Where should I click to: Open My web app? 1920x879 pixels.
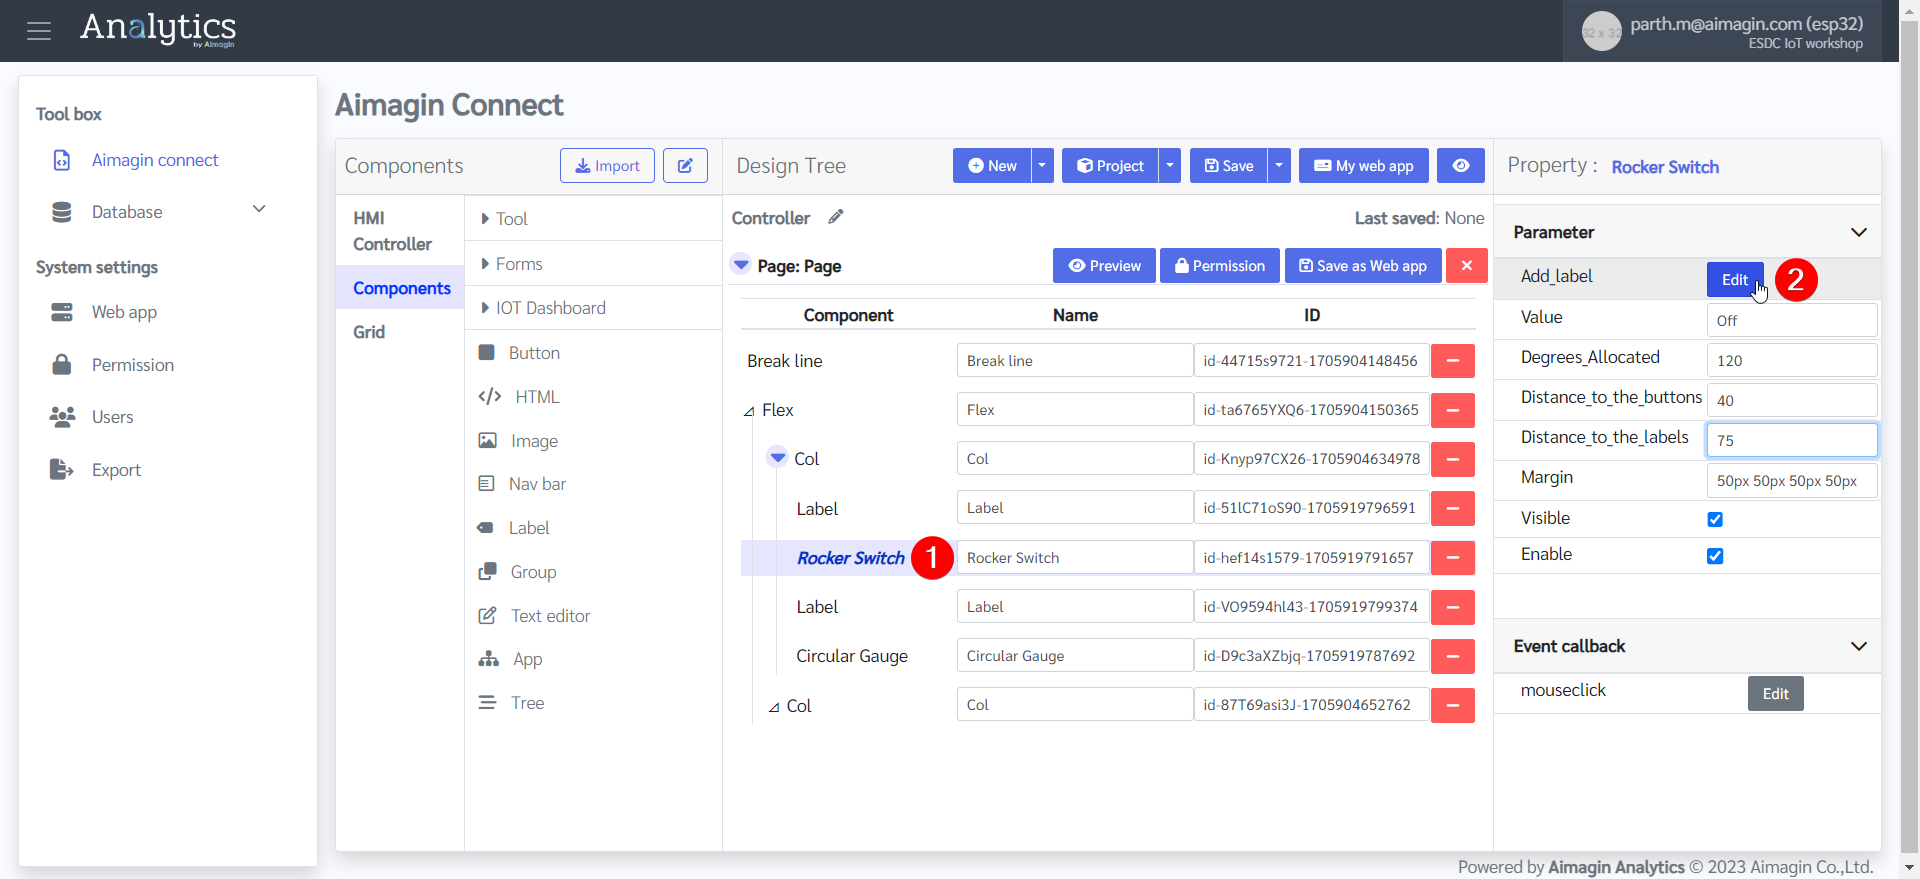tap(1364, 166)
